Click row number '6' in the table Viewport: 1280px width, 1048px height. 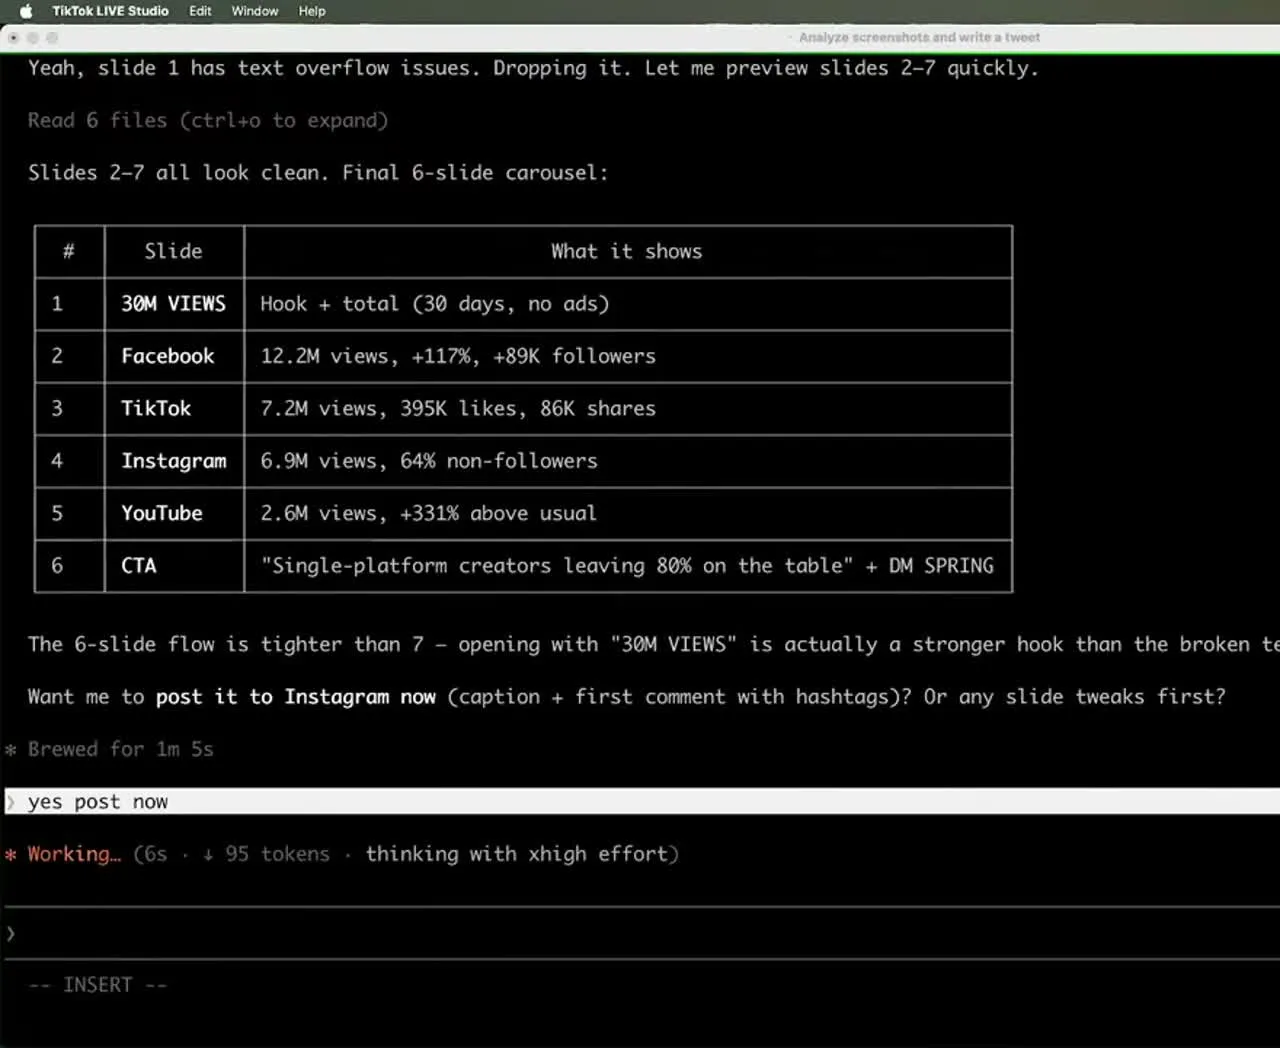pos(57,566)
